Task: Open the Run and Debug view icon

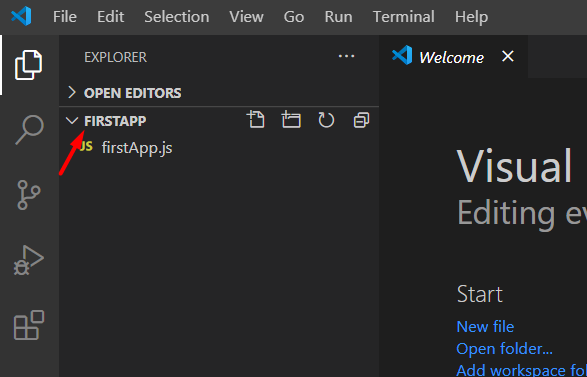Action: [x=28, y=260]
